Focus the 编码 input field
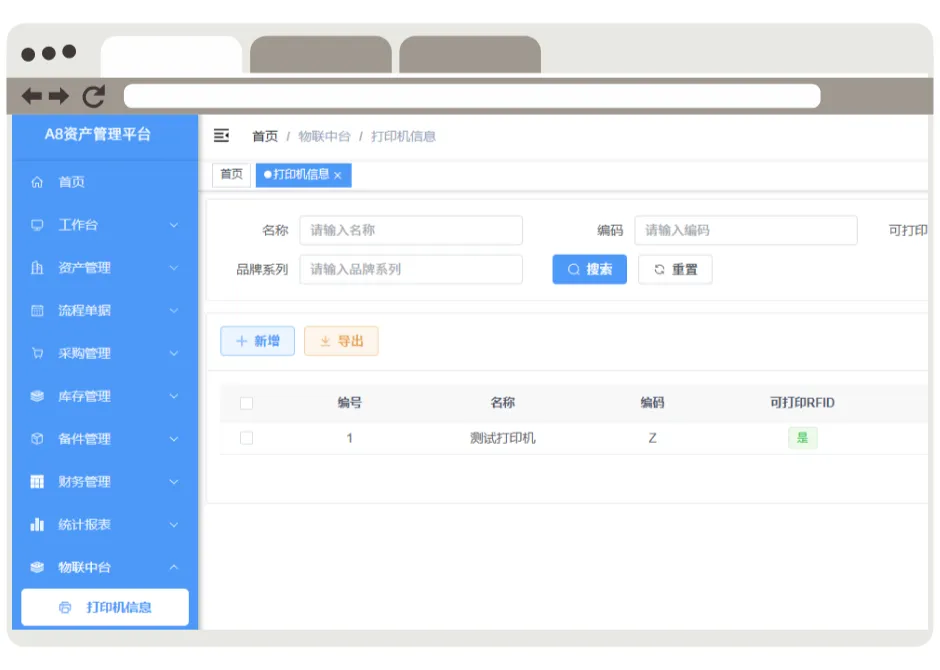The height and width of the screenshot is (670, 940). (x=746, y=230)
